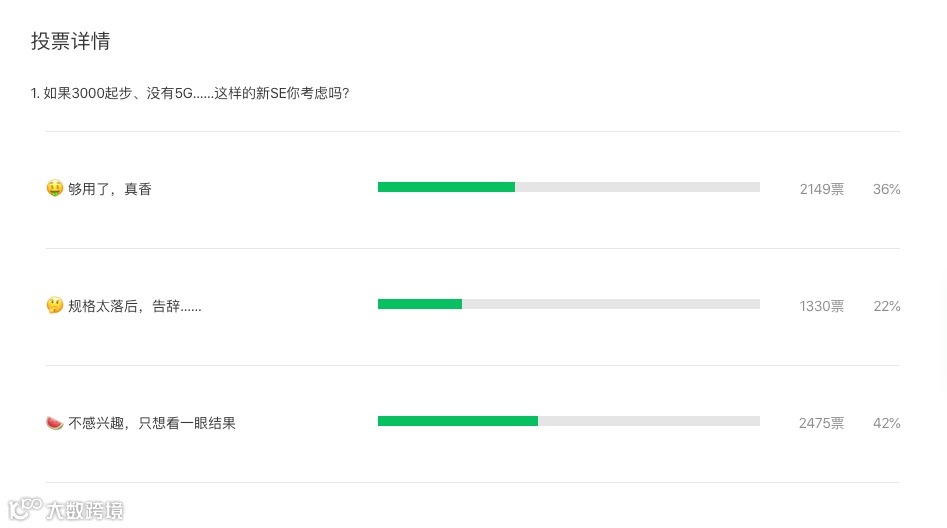947x528 pixels.
Task: Click the 2475票 vote count
Action: (822, 423)
